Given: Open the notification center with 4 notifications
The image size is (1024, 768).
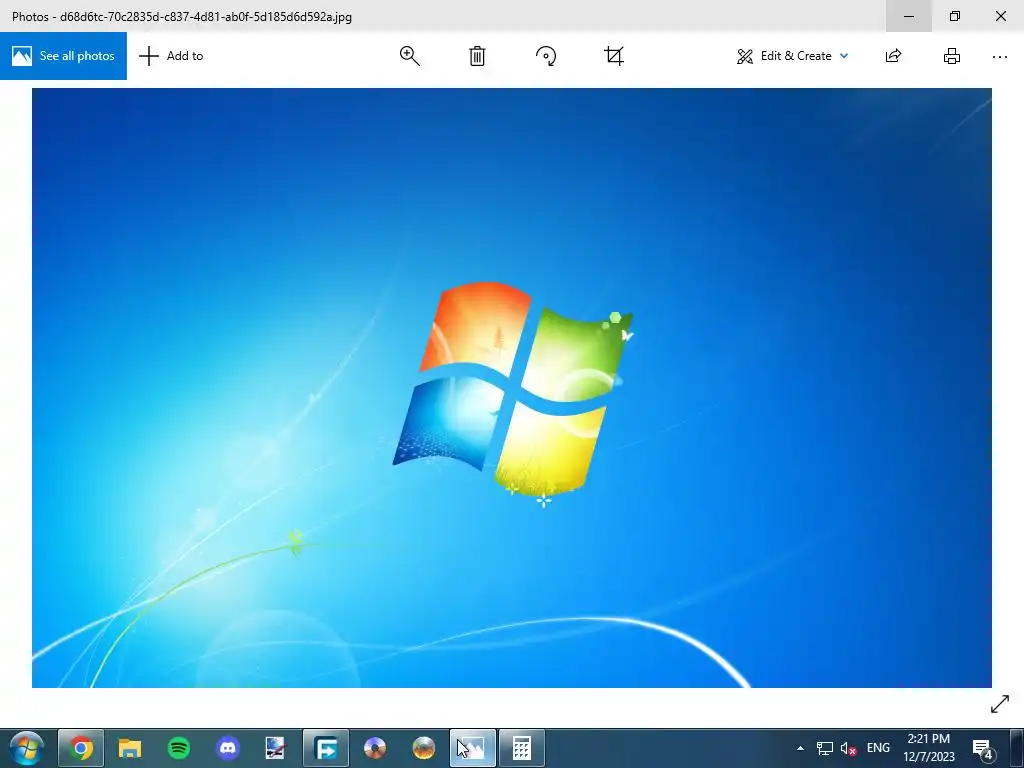Looking at the screenshot, I should tap(983, 749).
